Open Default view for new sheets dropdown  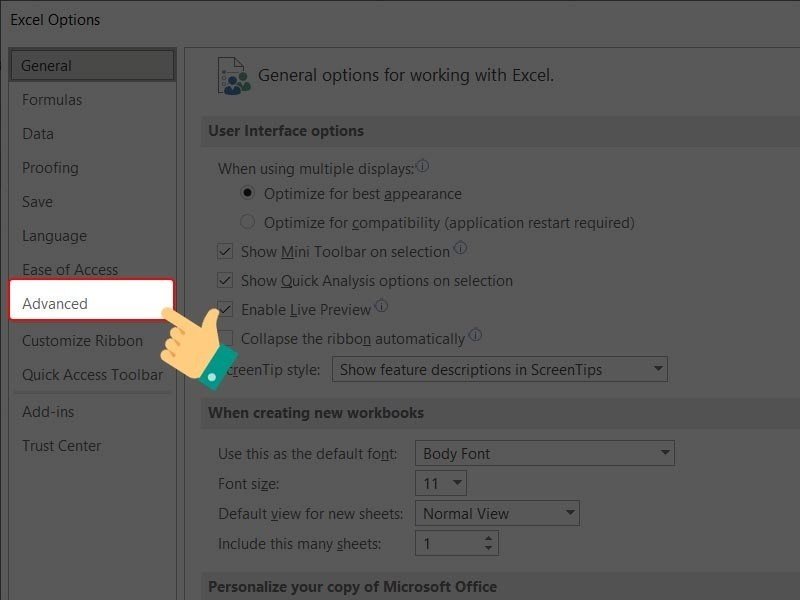(497, 514)
